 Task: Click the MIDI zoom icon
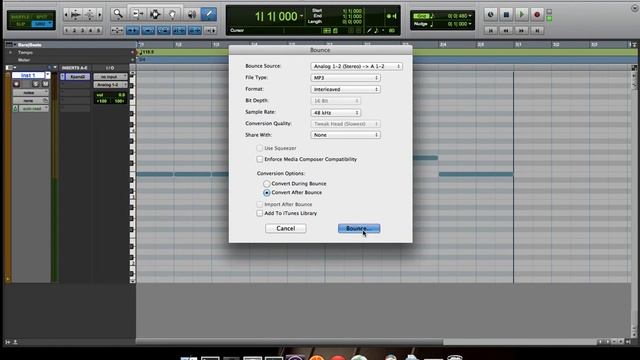(x=89, y=15)
